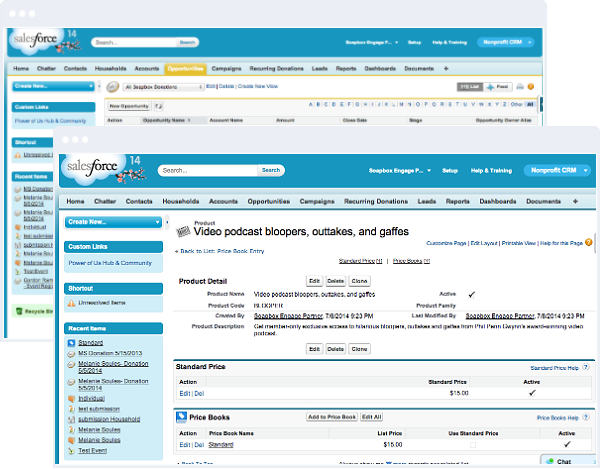Click the orange help icon in back window
Image resolution: width=600 pixels, height=469 pixels.
point(530,87)
